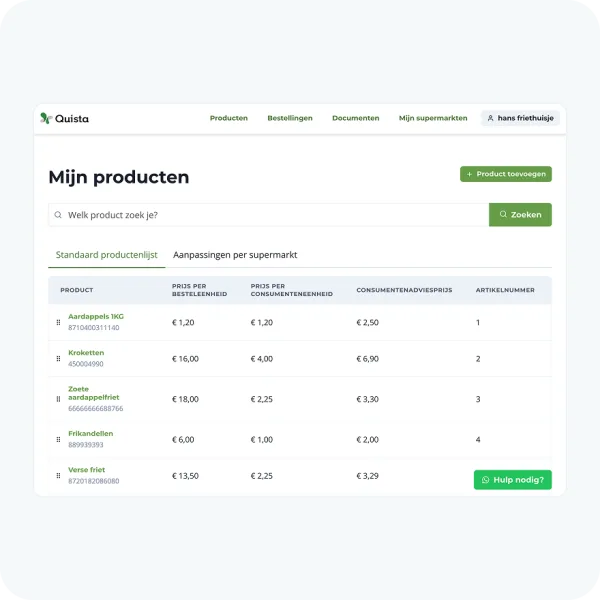This screenshot has height=600, width=600.
Task: Click the € 16,00 price in Kroketten row
Action: [x=185, y=359]
